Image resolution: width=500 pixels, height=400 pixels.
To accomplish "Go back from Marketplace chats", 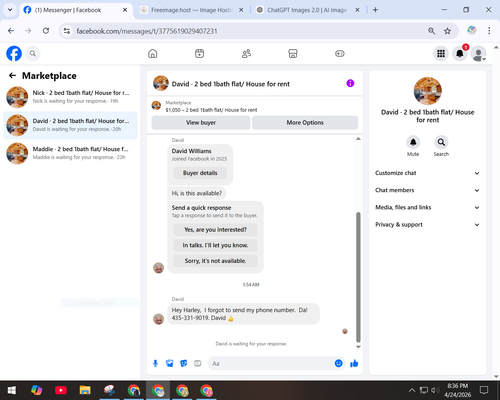I will pyautogui.click(x=12, y=76).
